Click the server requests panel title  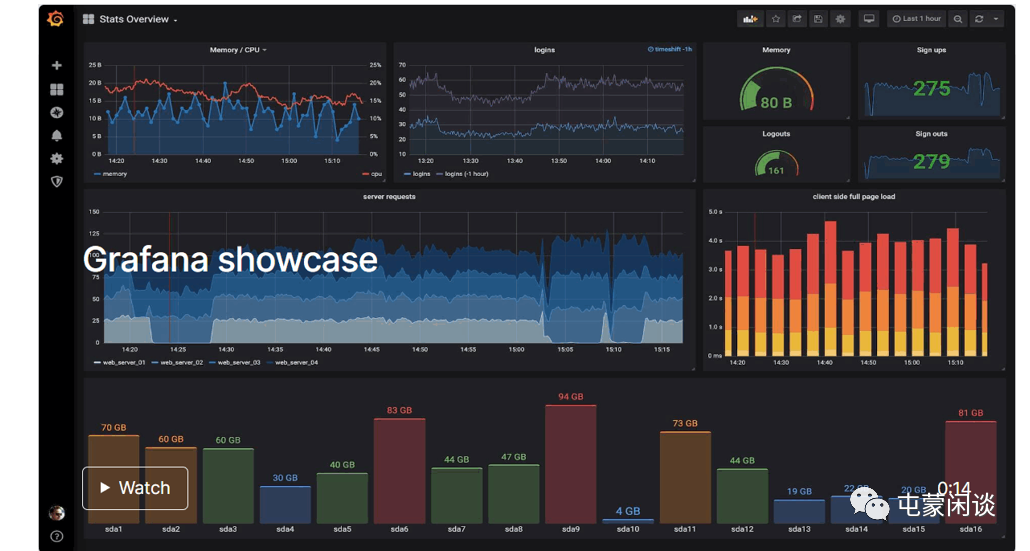[x=389, y=196]
